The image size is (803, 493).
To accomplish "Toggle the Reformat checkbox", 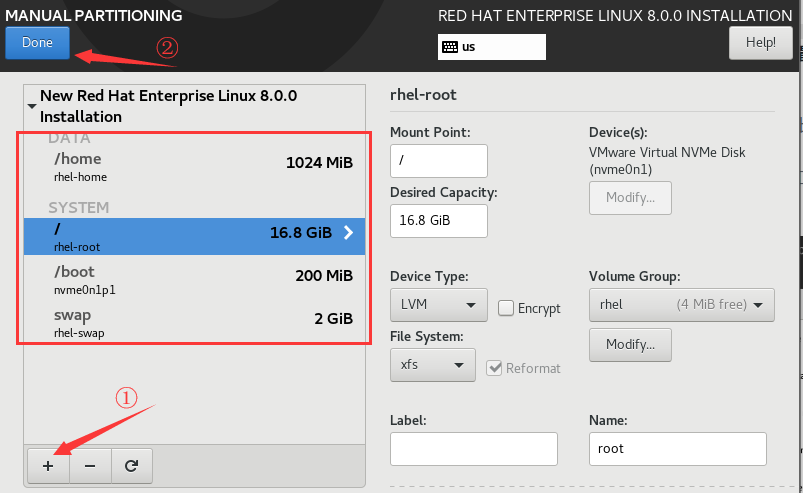I will (x=494, y=368).
